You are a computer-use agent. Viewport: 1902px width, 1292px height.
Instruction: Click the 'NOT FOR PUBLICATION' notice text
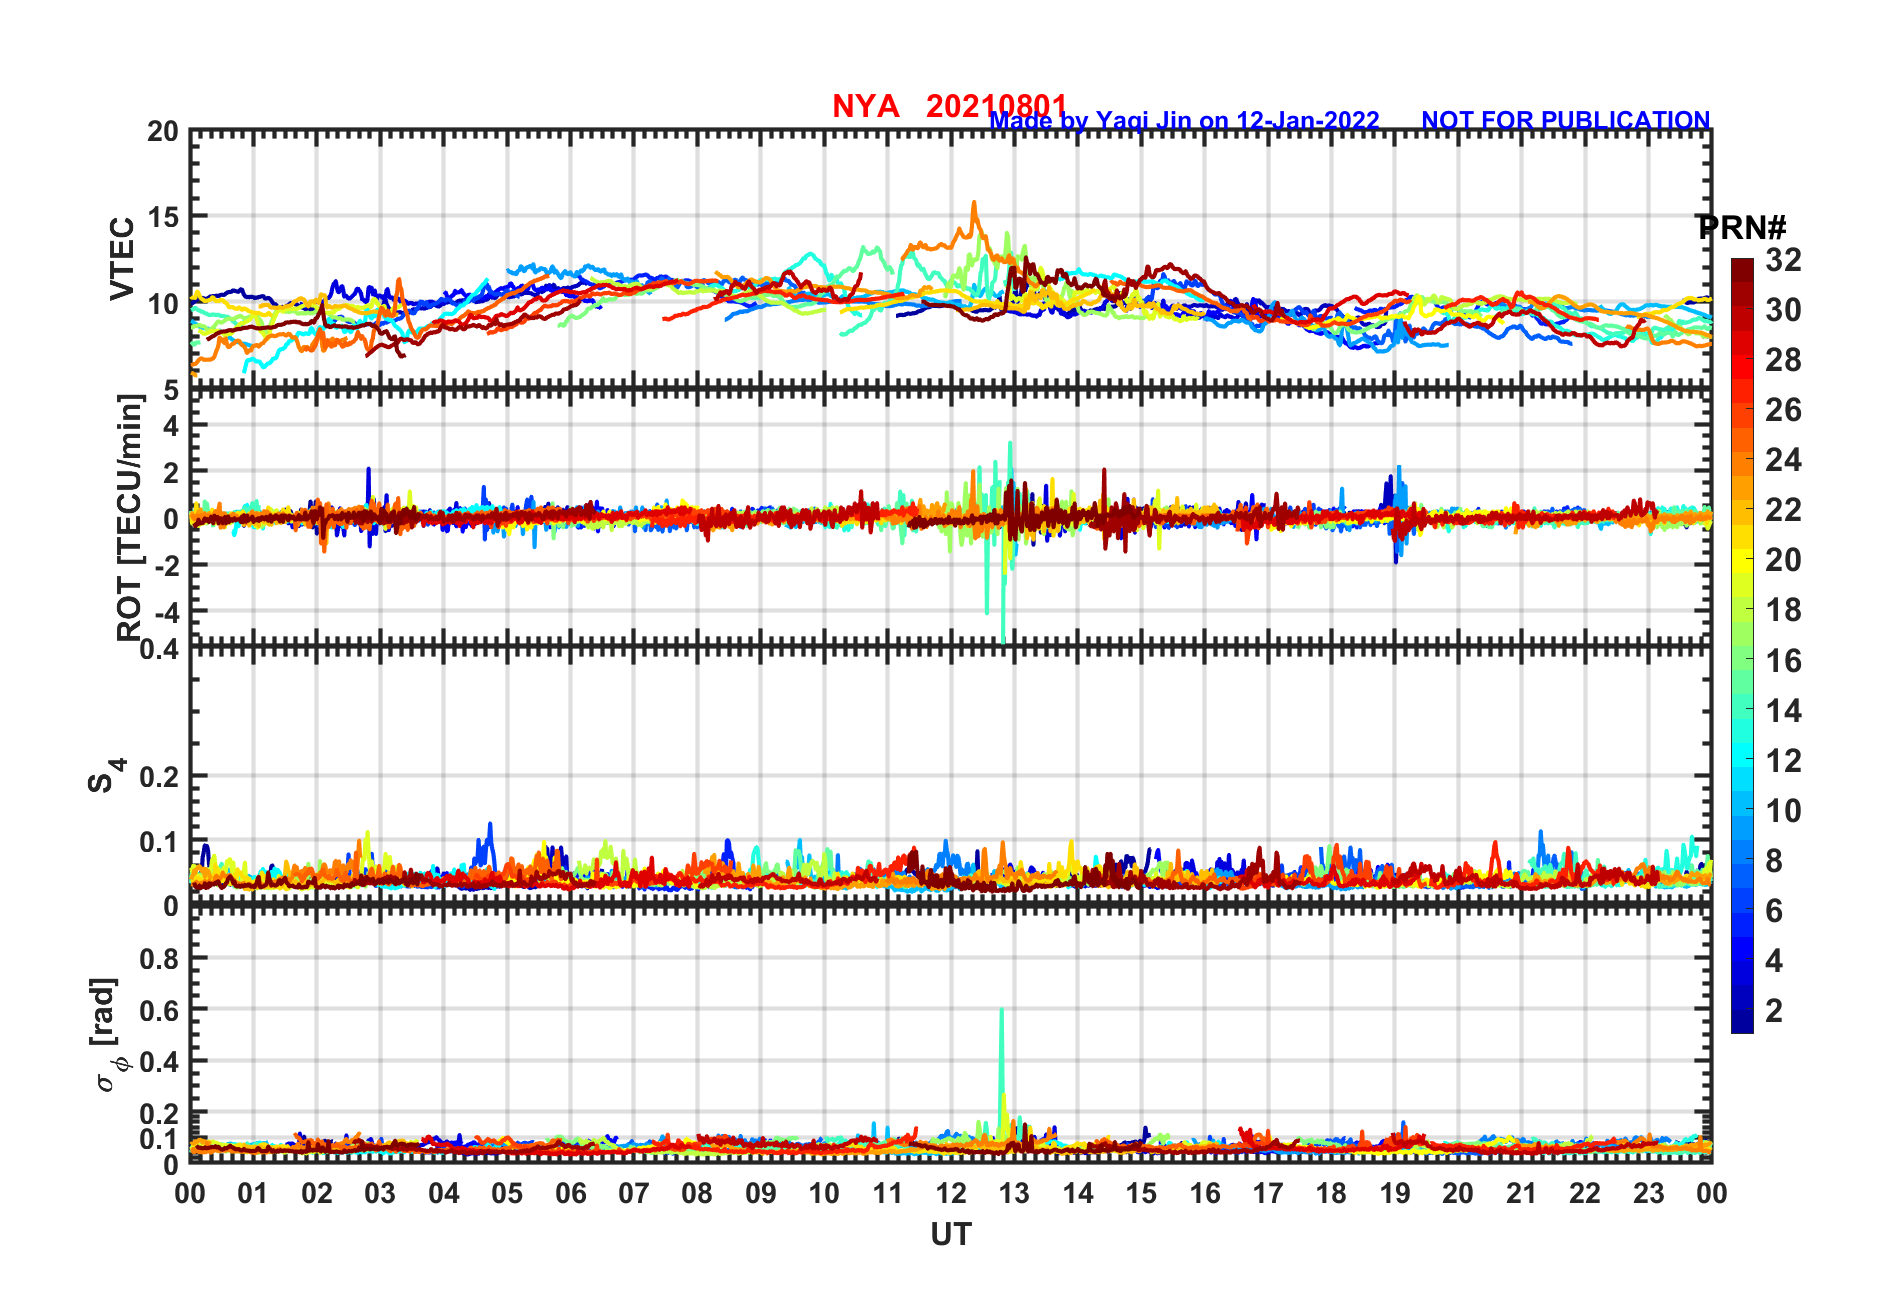pos(1565,120)
